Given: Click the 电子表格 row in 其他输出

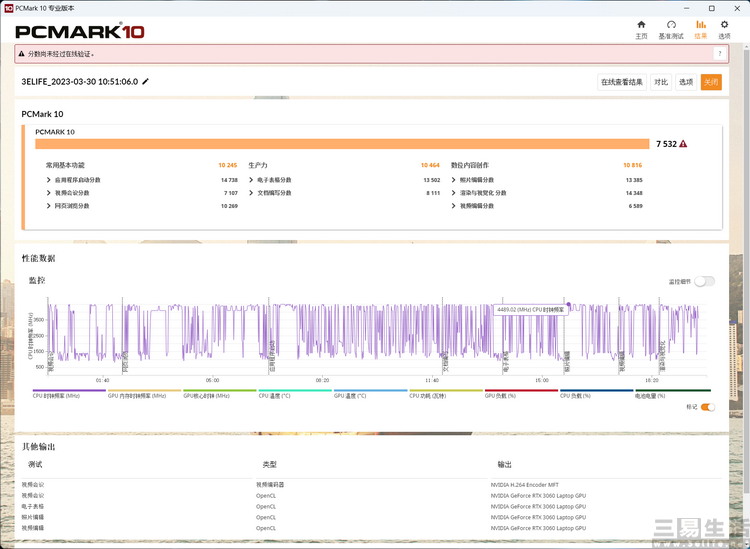Looking at the screenshot, I should point(33,506).
